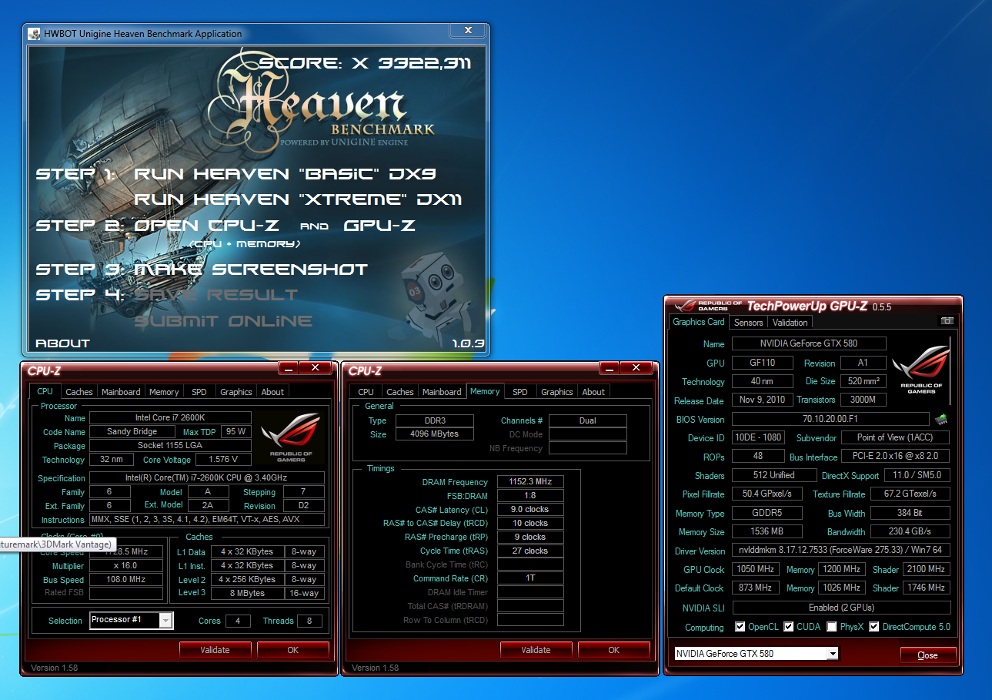Viewport: 992px width, 700px height.
Task: Click Validate in the left CPU-Z window
Action: [x=215, y=650]
